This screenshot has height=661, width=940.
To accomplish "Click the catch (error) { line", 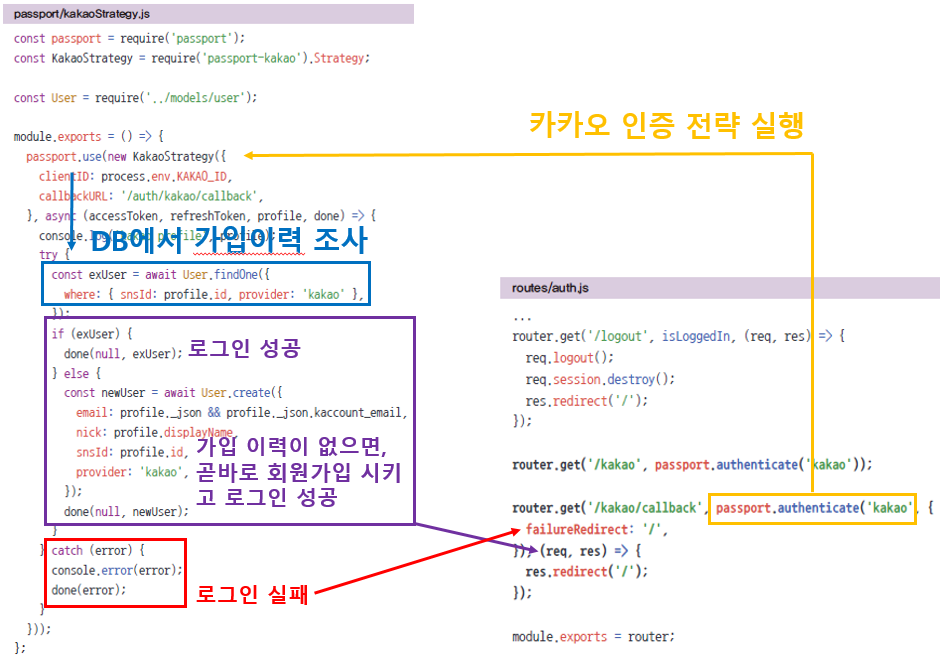I will pyautogui.click(x=98, y=550).
